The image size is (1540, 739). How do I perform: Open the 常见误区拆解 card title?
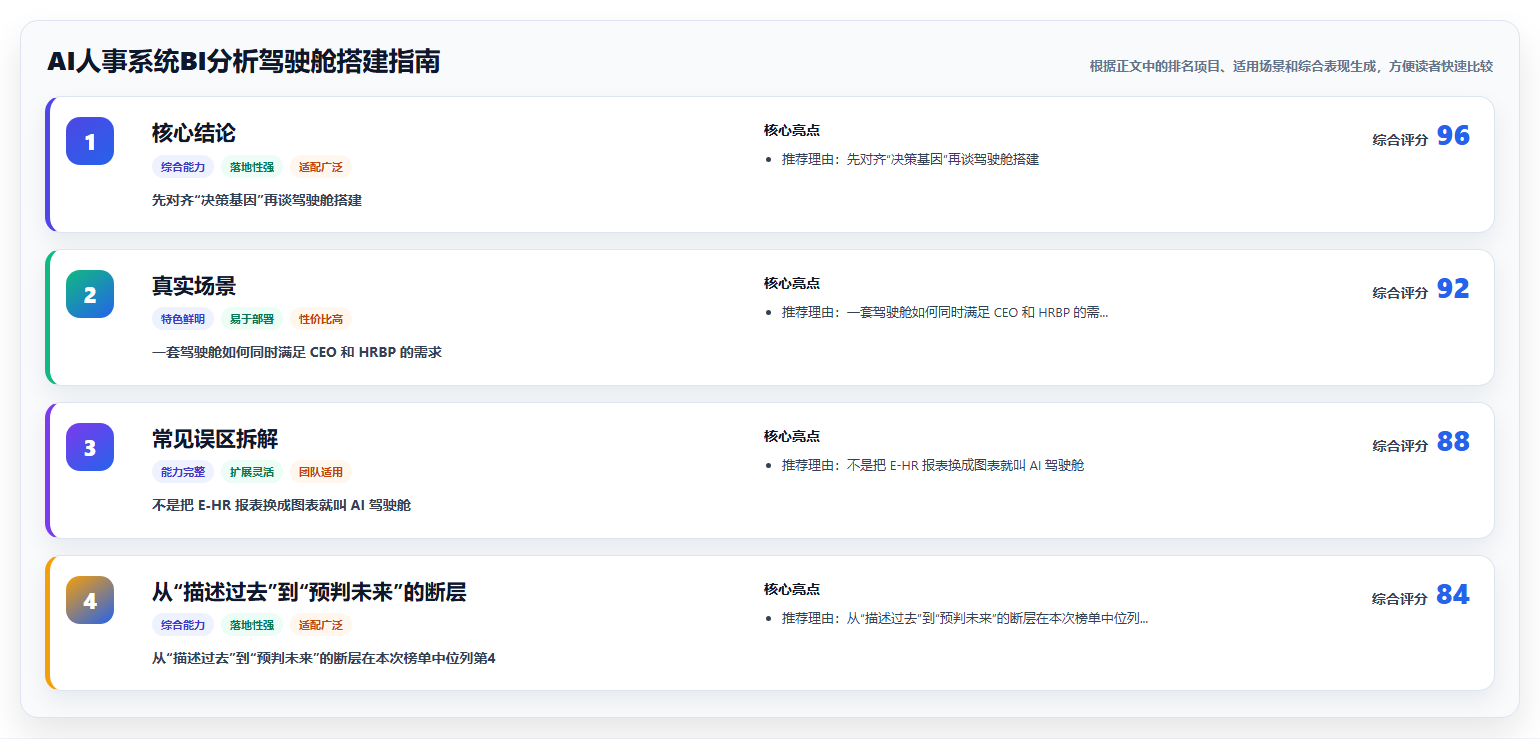pos(215,439)
